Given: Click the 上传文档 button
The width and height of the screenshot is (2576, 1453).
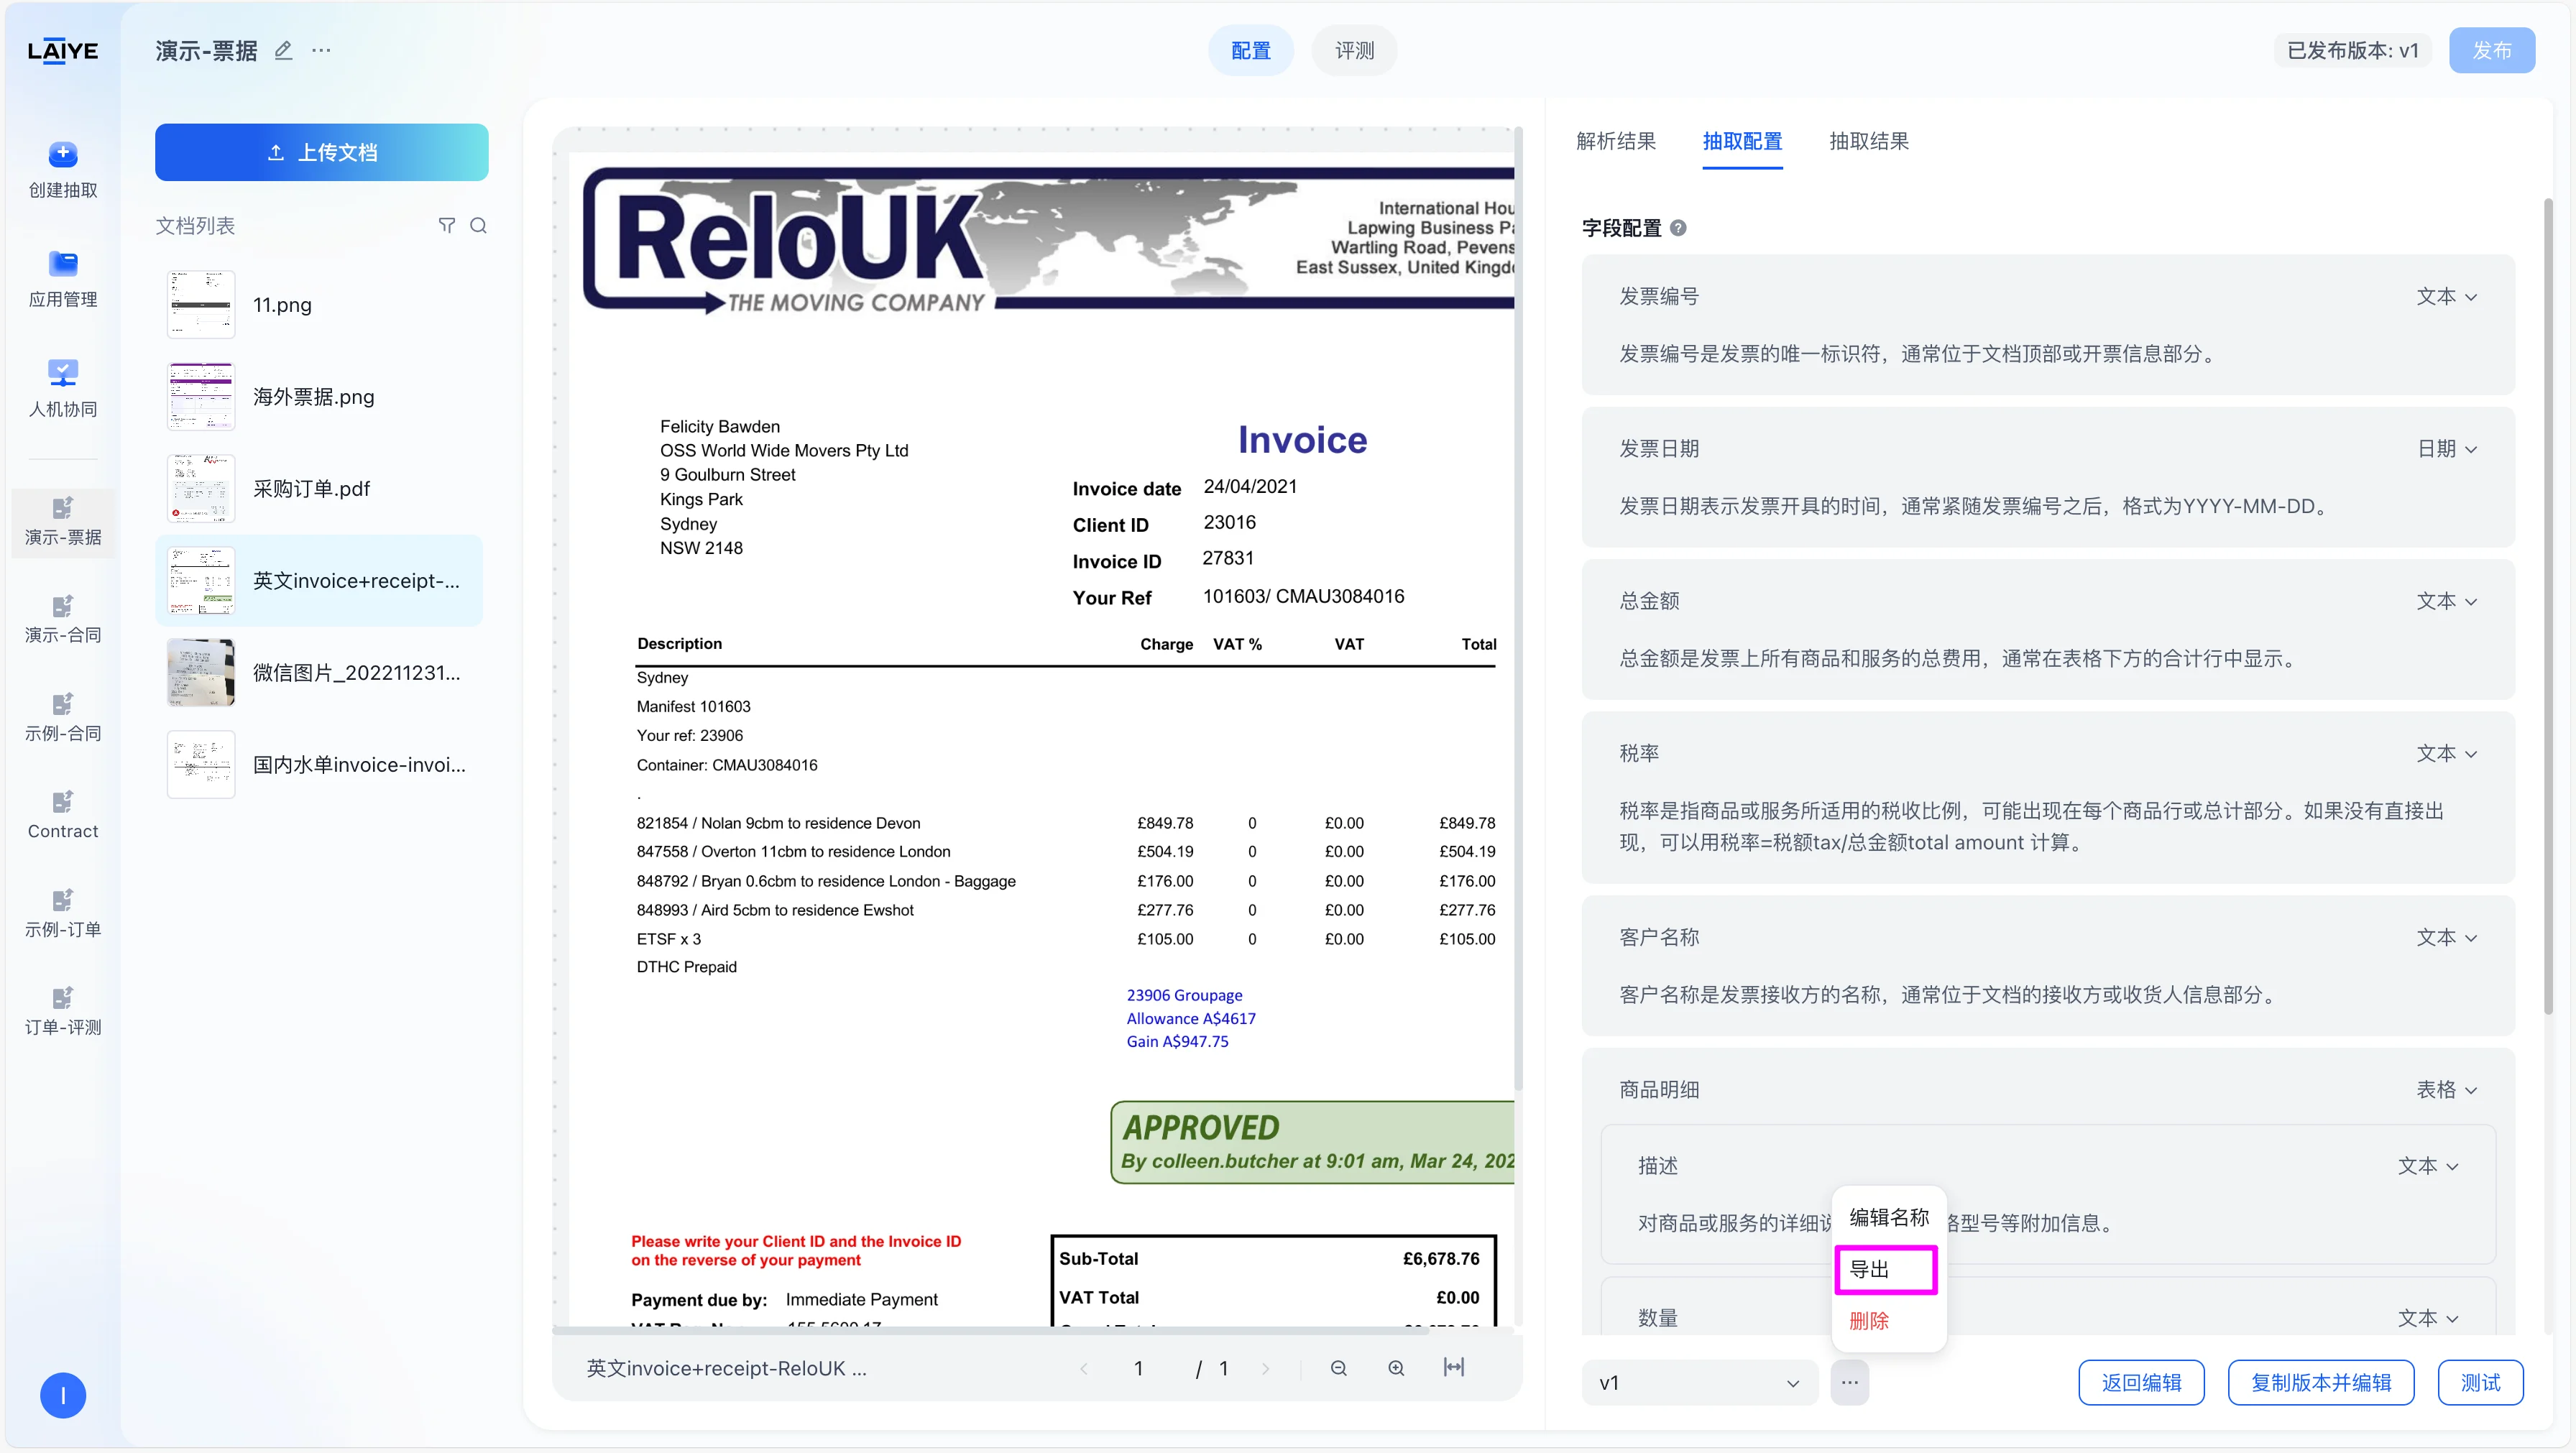Looking at the screenshot, I should (321, 152).
